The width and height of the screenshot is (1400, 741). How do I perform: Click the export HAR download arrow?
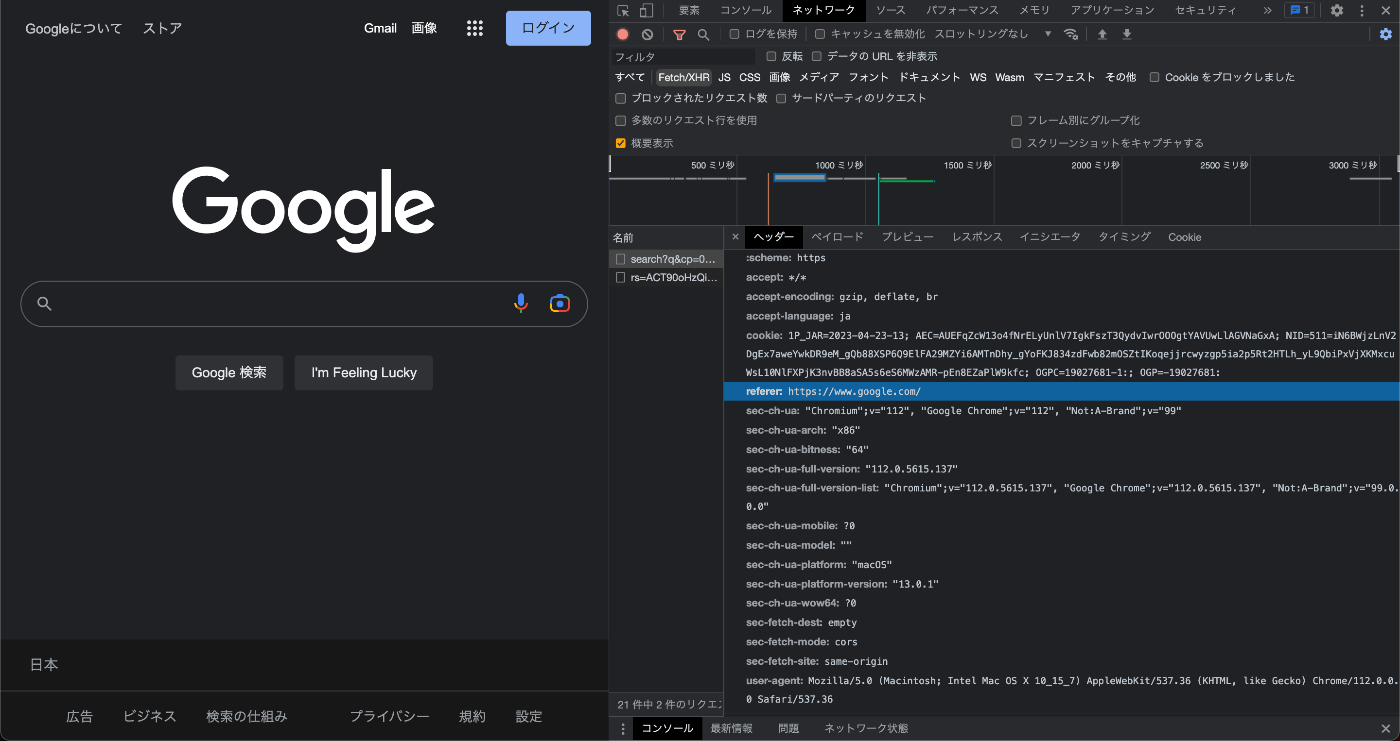click(1127, 34)
